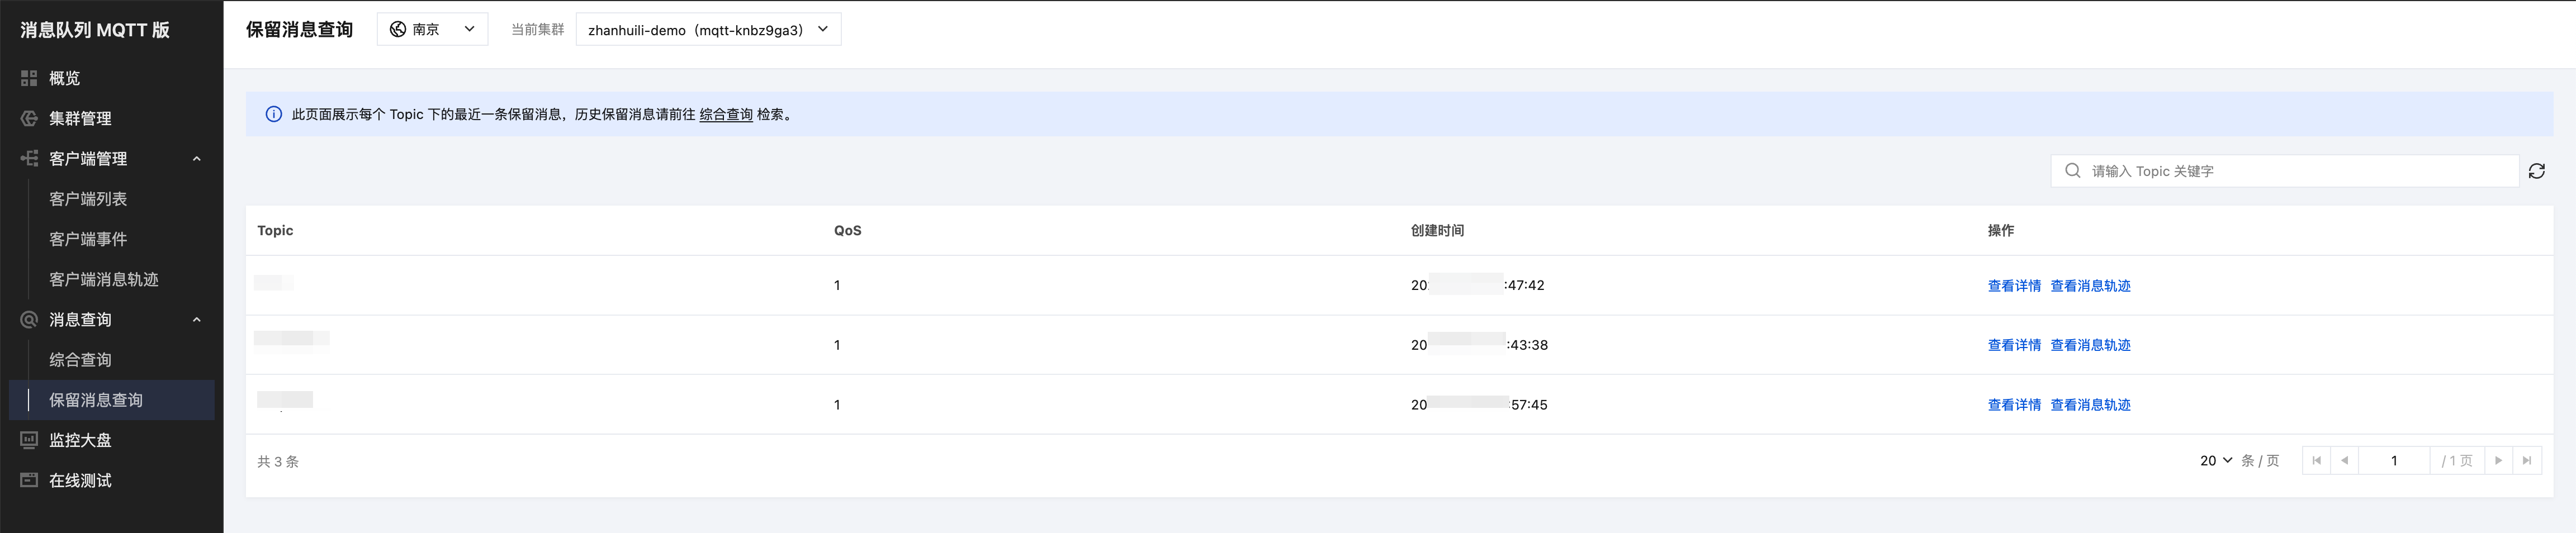Collapse the 消息查询 menu section
The image size is (2576, 533).
196,320
